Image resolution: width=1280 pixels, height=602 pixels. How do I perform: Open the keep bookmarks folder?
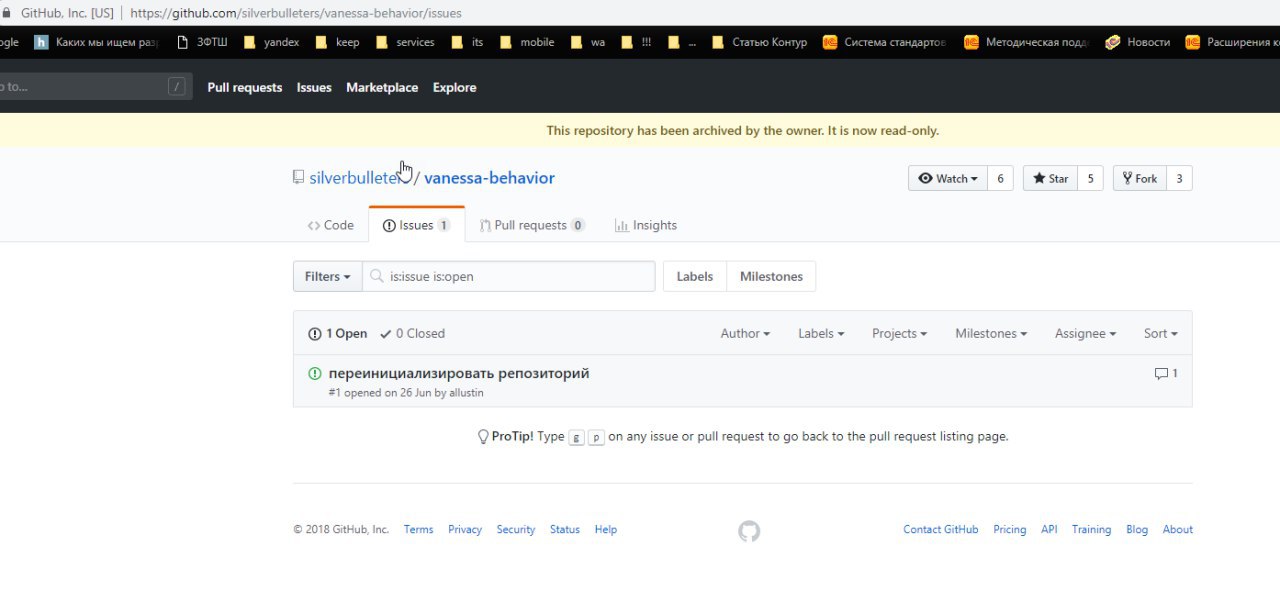(337, 42)
